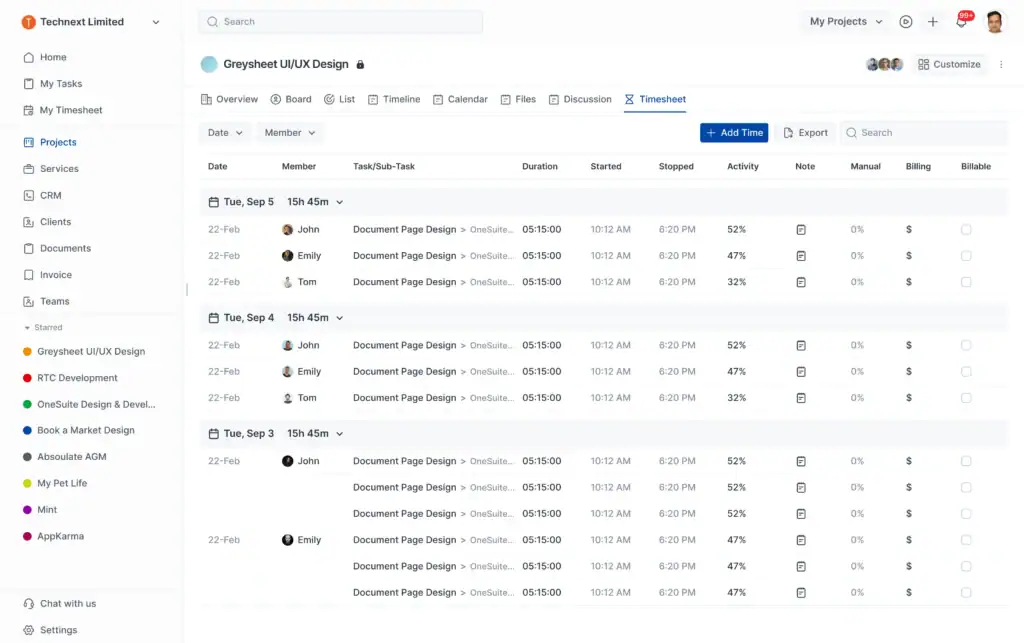Viewport: 1024px width, 643px height.
Task: Open the Date filter dropdown
Action: point(225,133)
